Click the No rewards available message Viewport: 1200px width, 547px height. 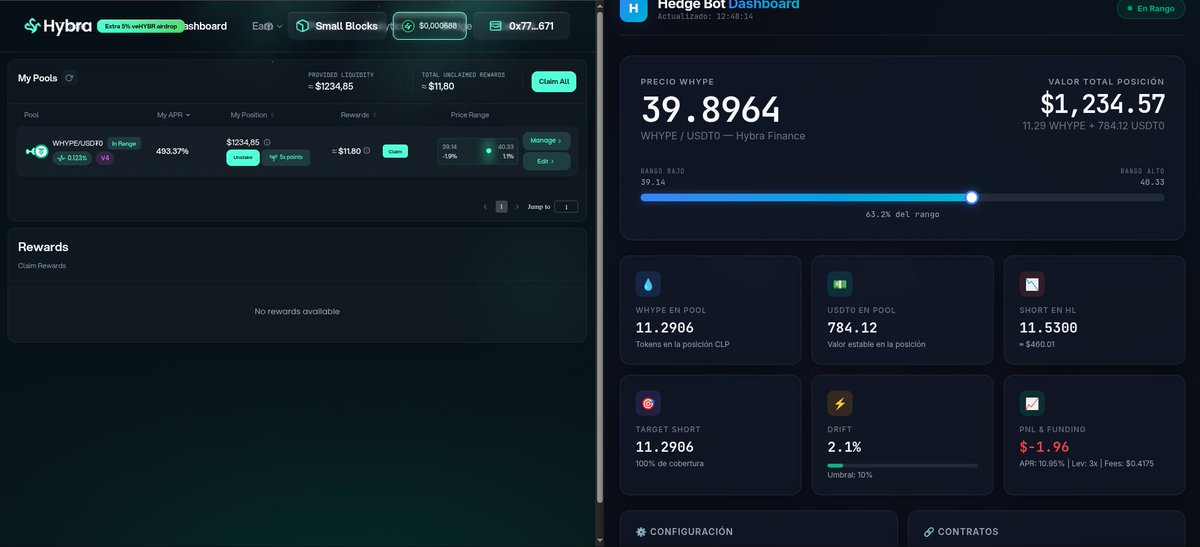297,312
